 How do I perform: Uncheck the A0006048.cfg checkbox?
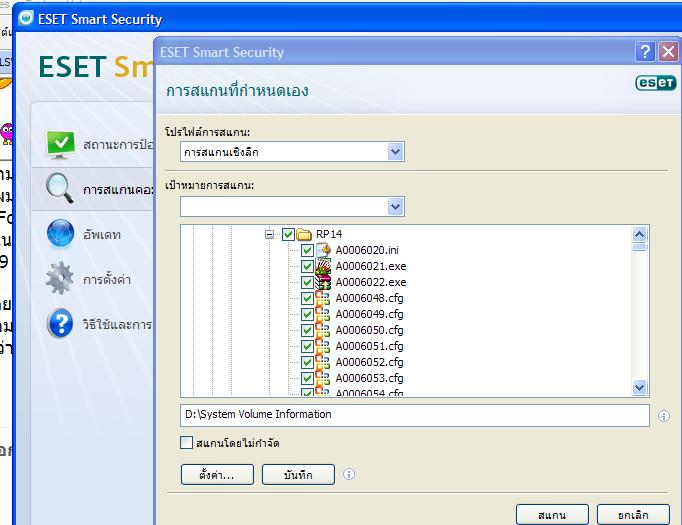point(308,298)
